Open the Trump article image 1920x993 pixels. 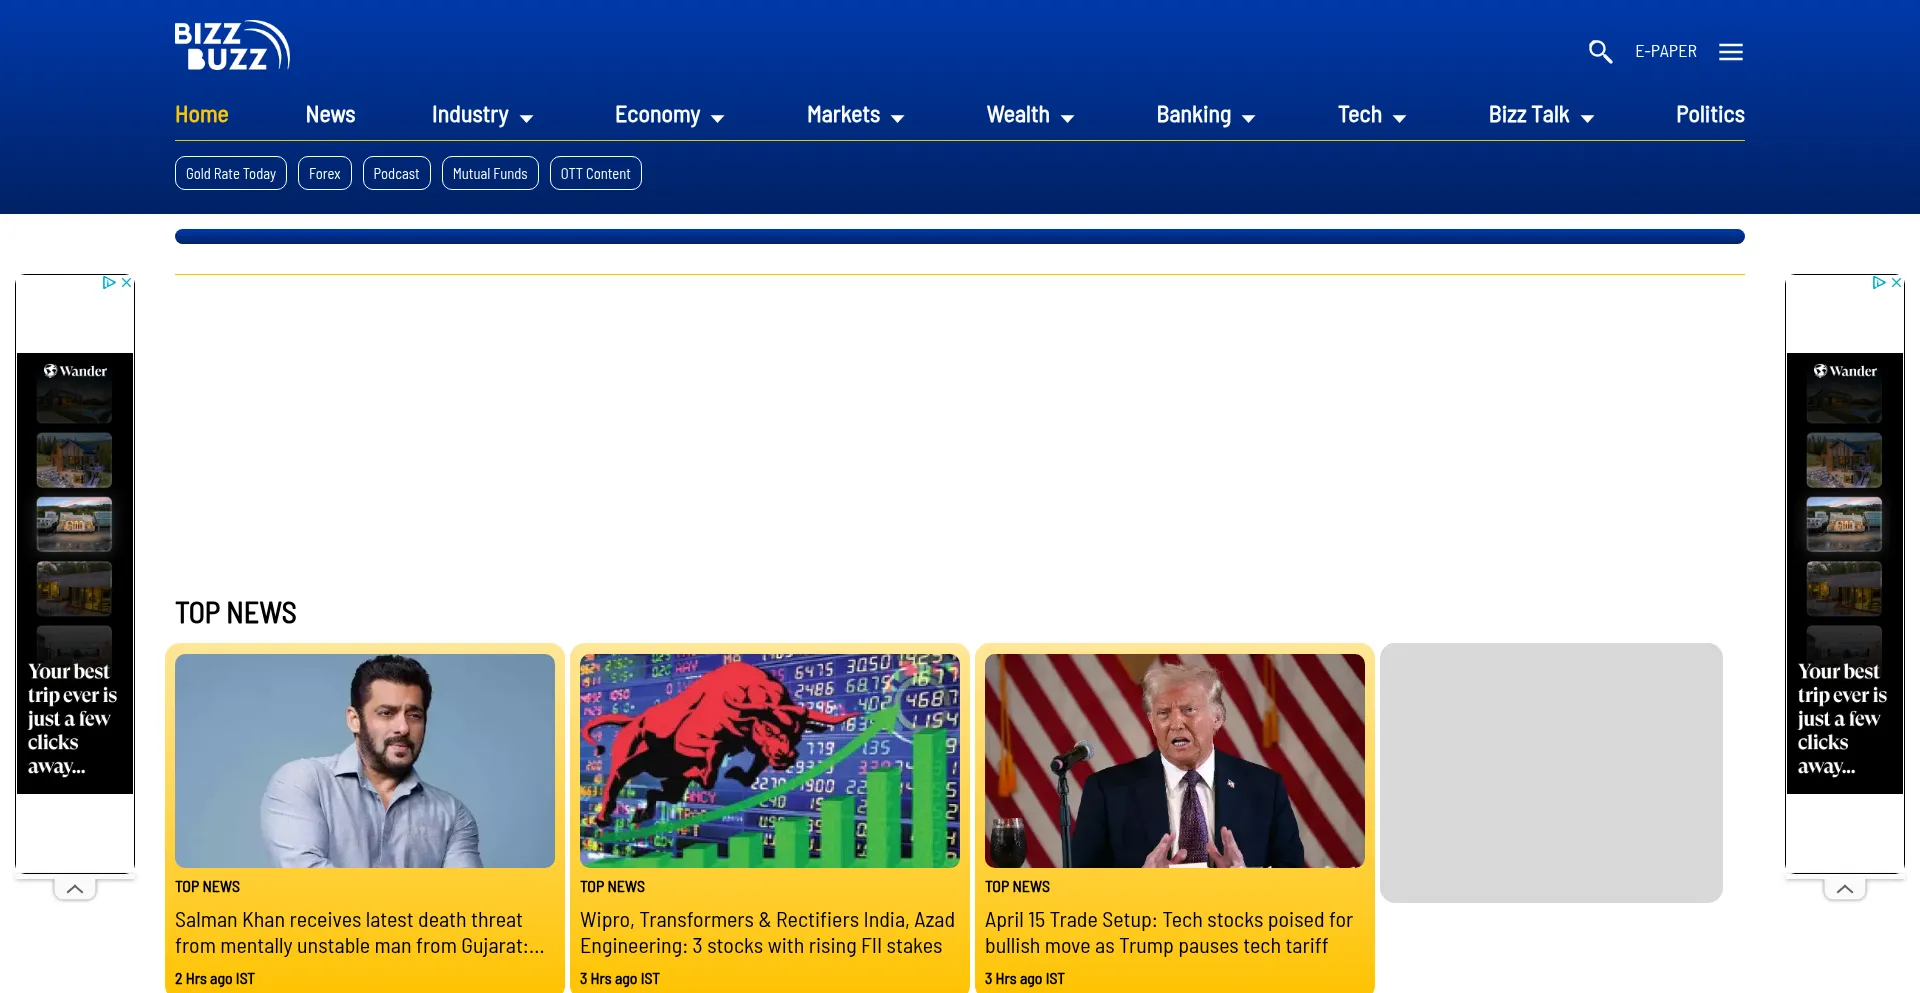tap(1175, 761)
